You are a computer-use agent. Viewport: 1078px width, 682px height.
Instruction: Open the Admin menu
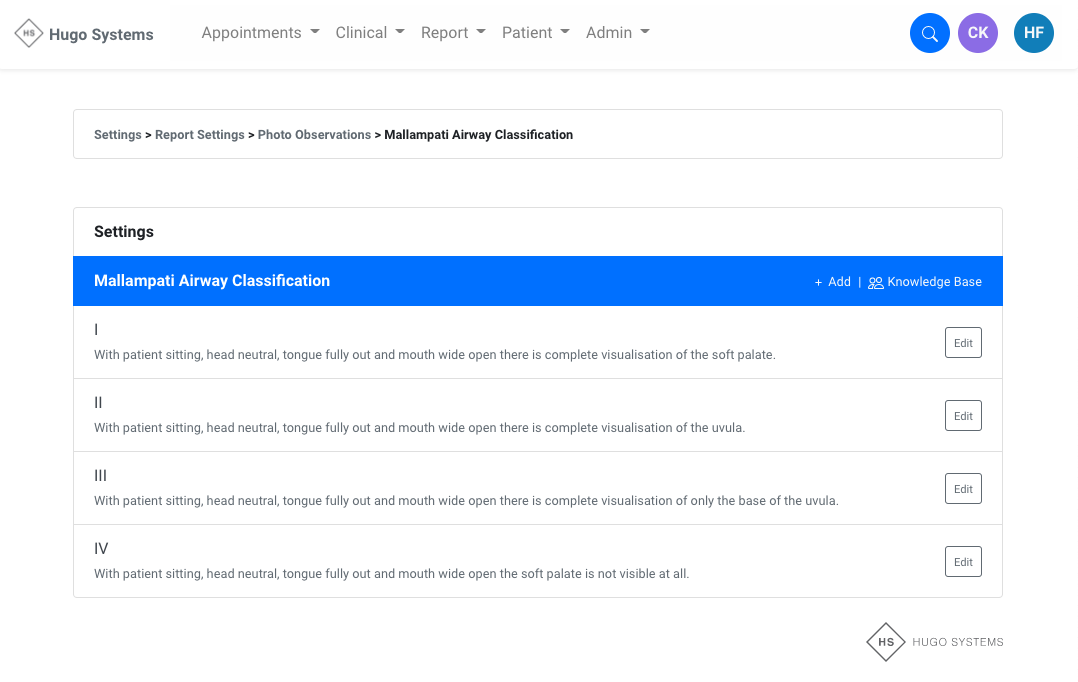(617, 33)
